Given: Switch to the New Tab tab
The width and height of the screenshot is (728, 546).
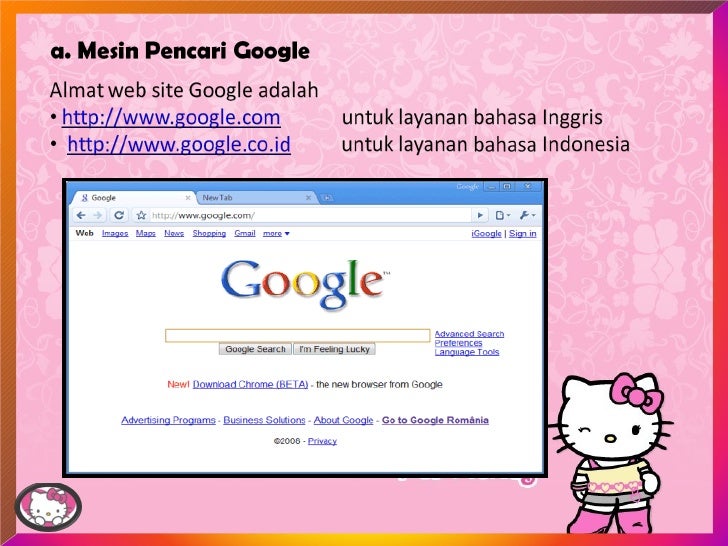Looking at the screenshot, I should point(257,198).
